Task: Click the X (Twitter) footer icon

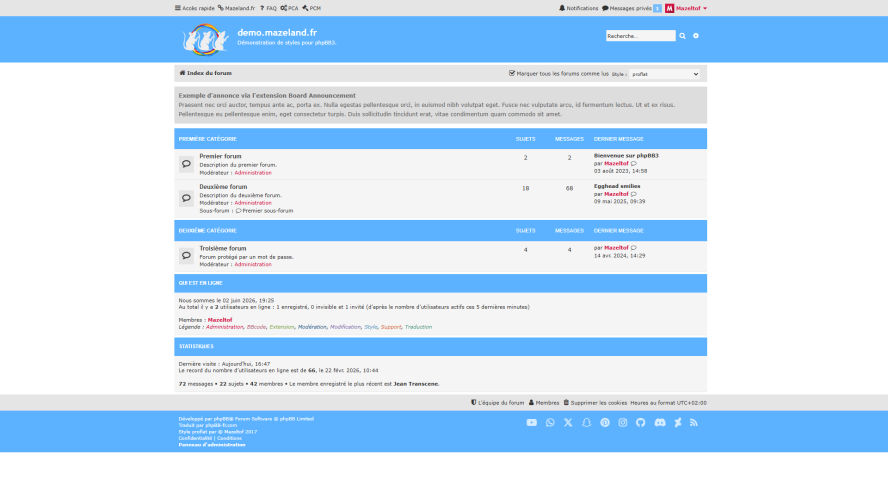Action: (x=568, y=422)
